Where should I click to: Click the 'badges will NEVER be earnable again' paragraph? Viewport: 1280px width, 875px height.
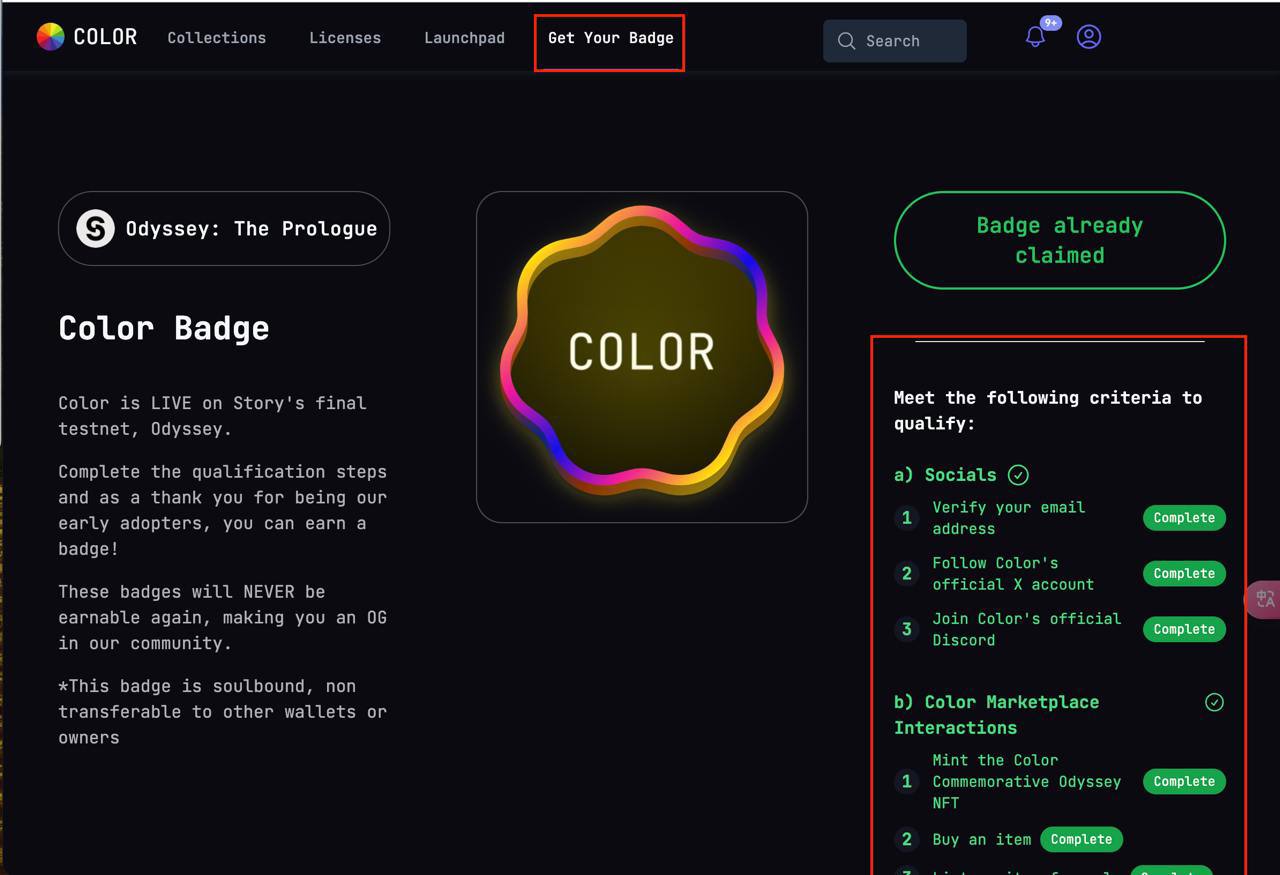[222, 617]
